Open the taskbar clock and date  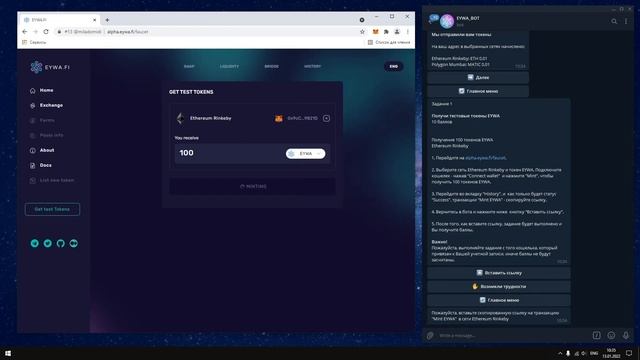[x=611, y=353]
